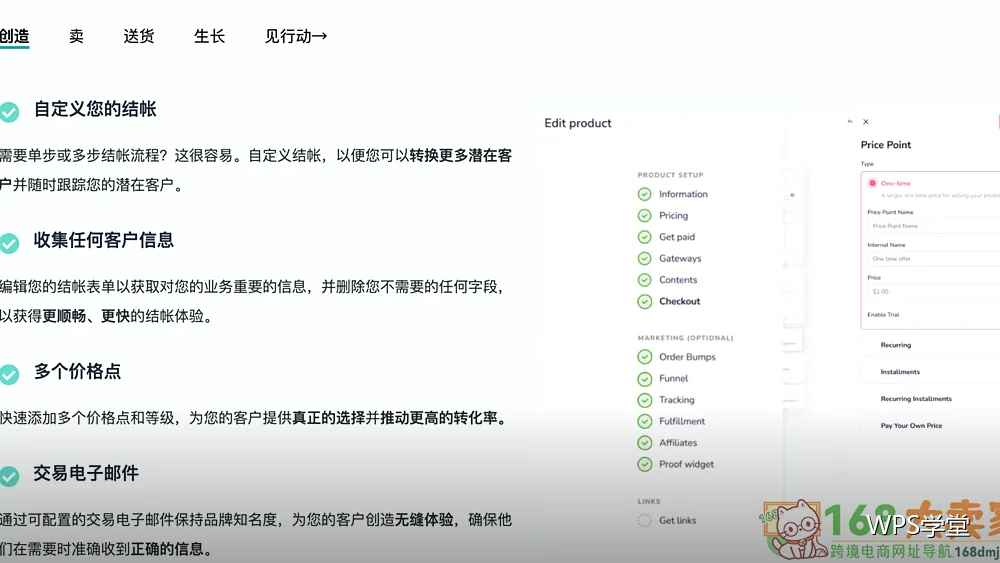Click the 多个价格点 heading
This screenshot has width=1000, height=563.
click(x=77, y=372)
